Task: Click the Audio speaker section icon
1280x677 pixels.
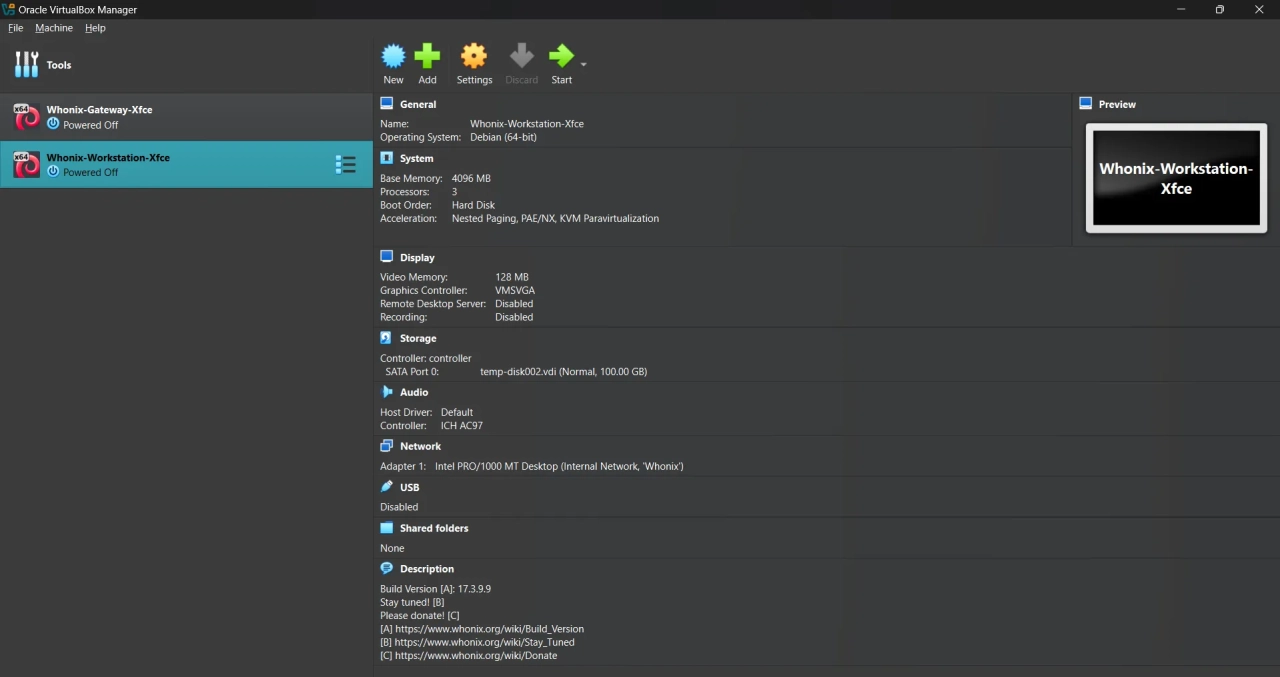Action: (387, 392)
